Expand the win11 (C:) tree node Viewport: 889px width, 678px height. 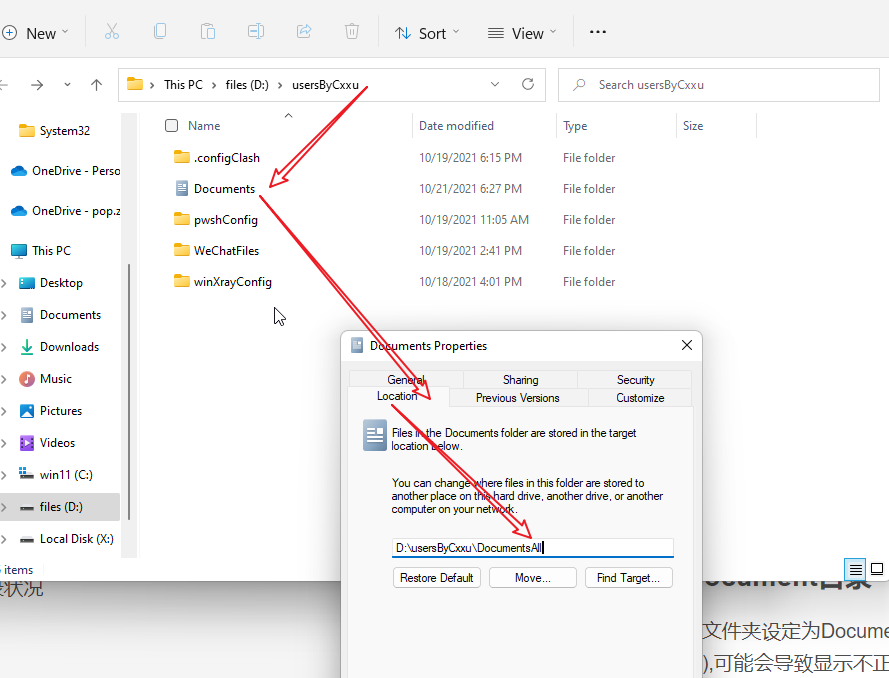[4, 475]
